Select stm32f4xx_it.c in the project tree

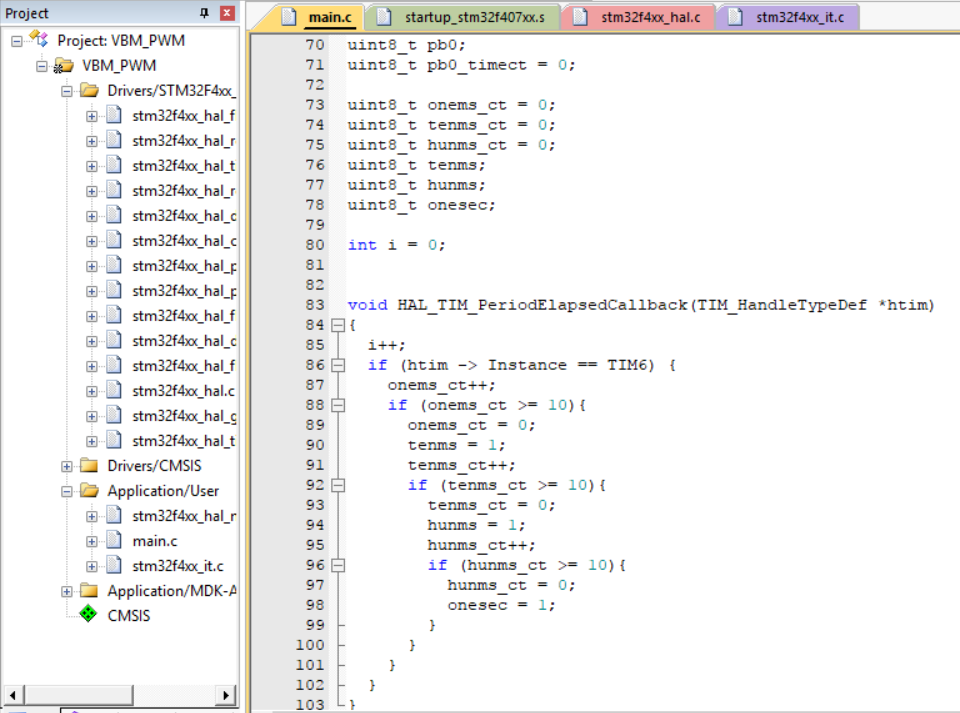click(x=177, y=566)
